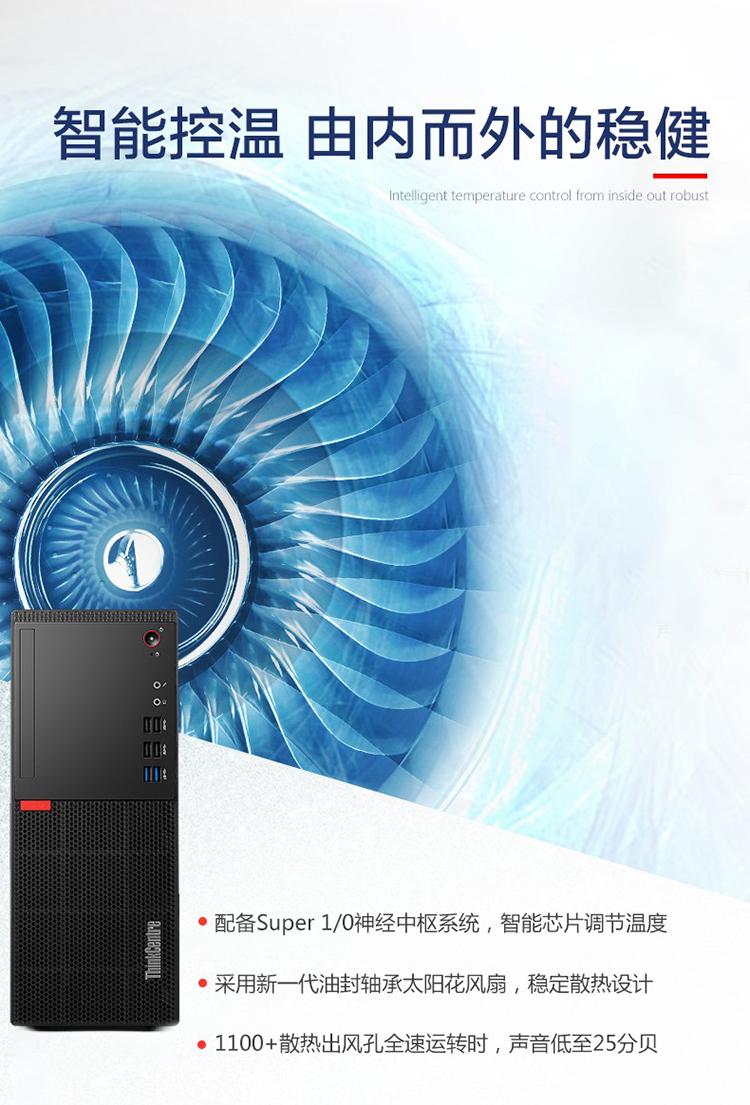Screen dimensions: 750x1105
Task: Click the vertical ThinkCentre logo
Action: click(x=153, y=949)
